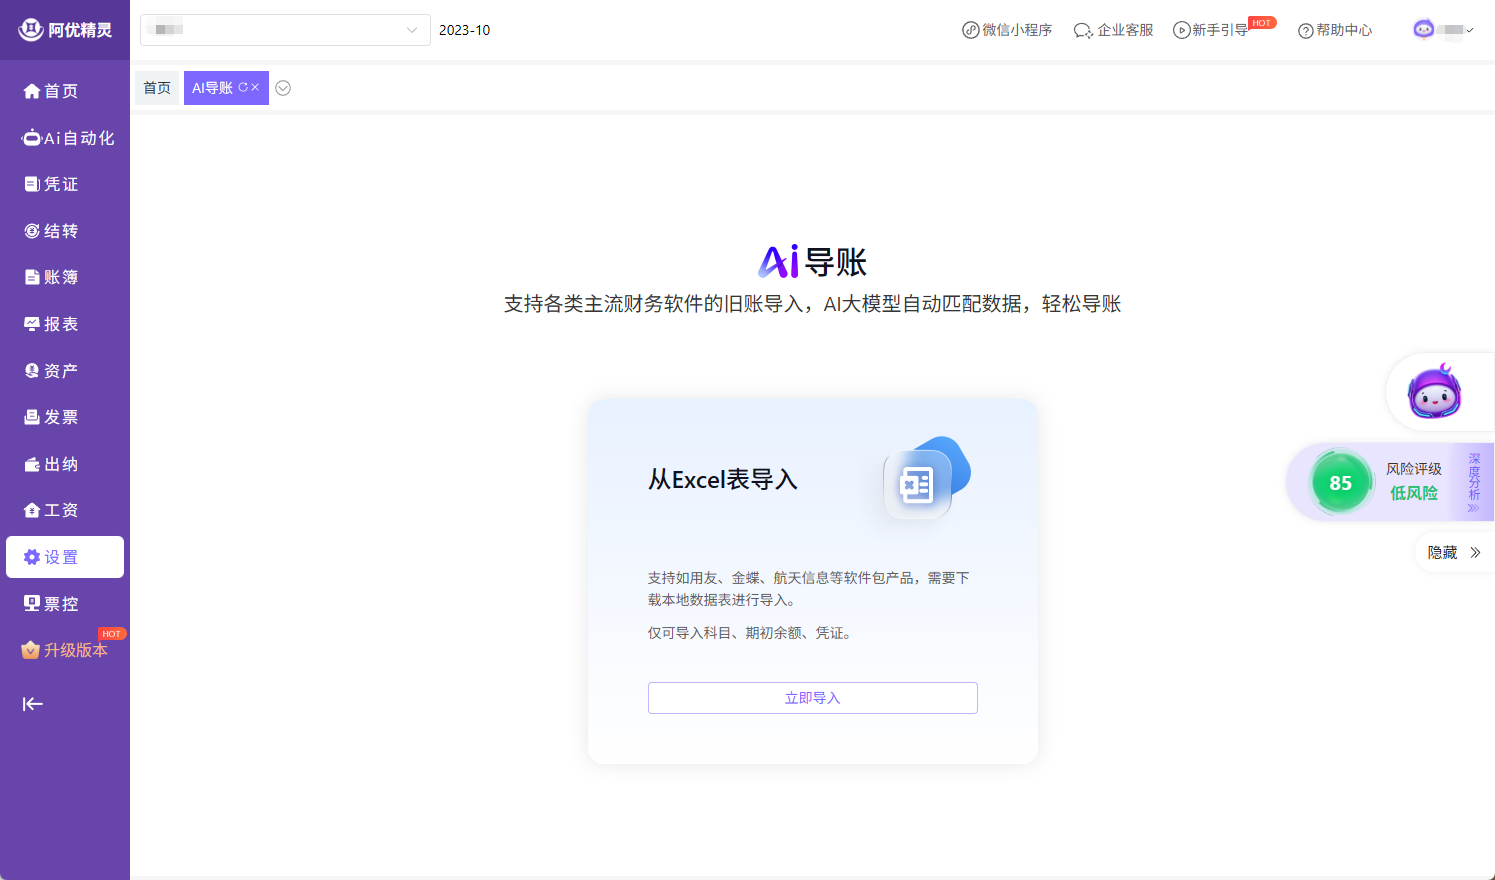The image size is (1495, 880).
Task: Click the 85 risk score gauge
Action: click(1340, 483)
